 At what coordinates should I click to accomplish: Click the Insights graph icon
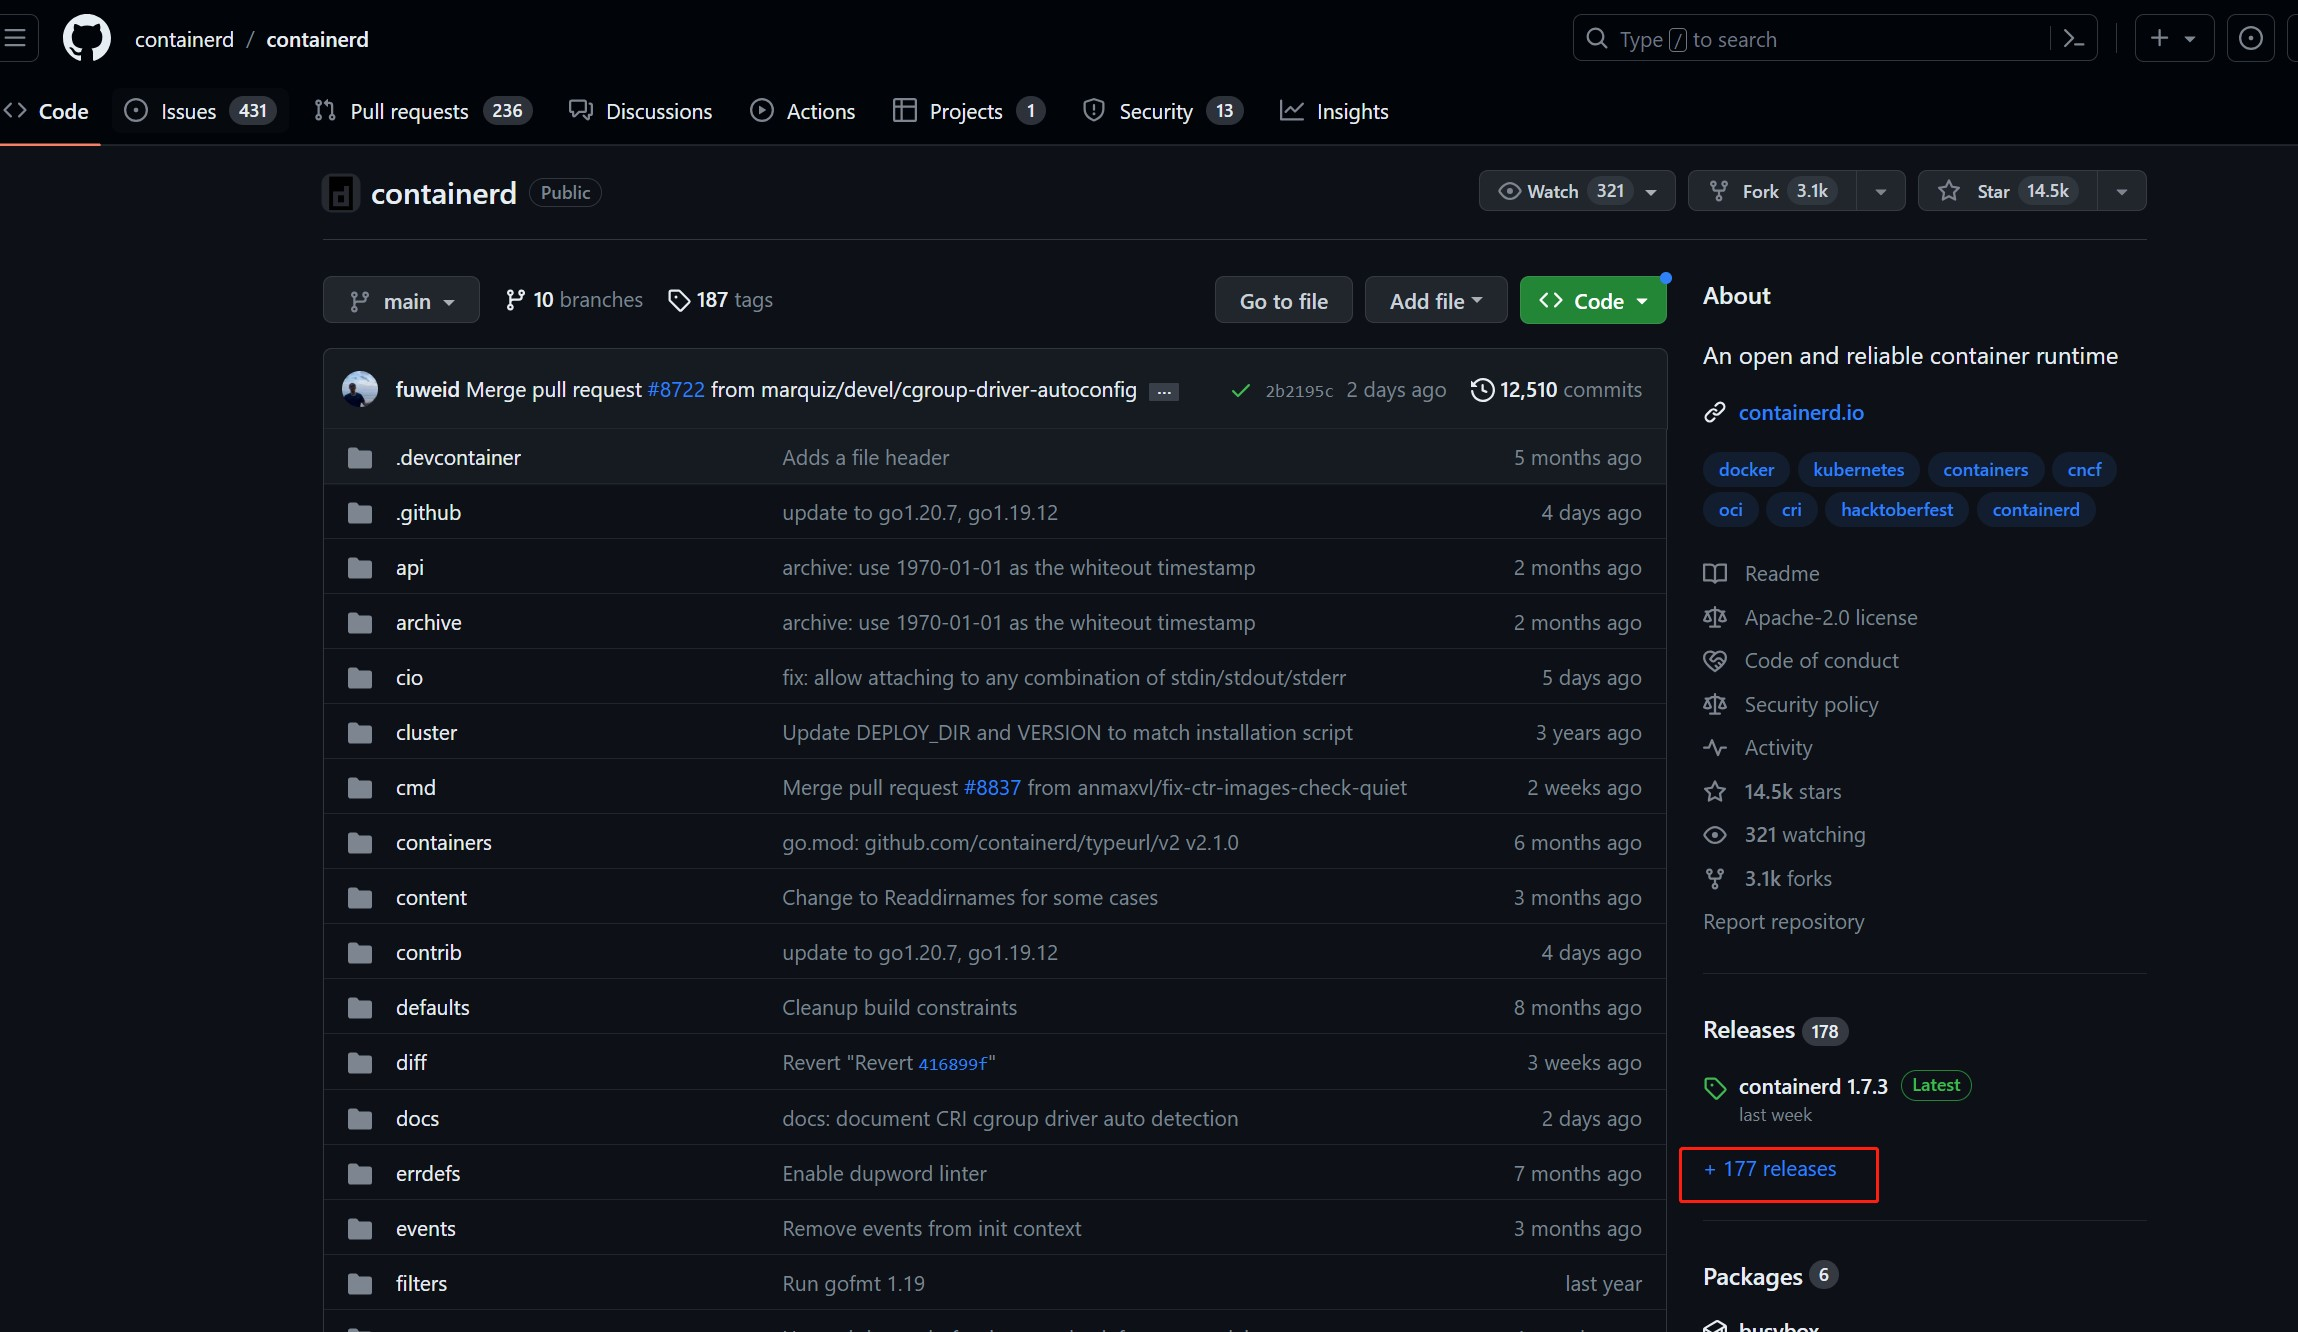pos(1290,109)
